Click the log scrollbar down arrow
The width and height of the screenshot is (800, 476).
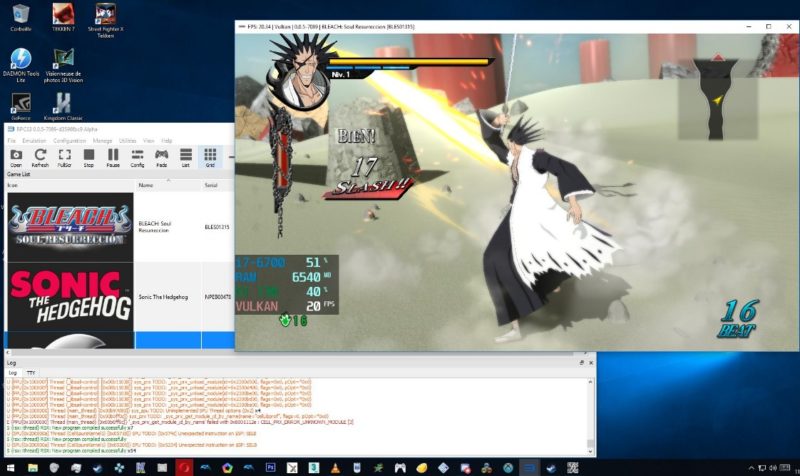pos(591,452)
